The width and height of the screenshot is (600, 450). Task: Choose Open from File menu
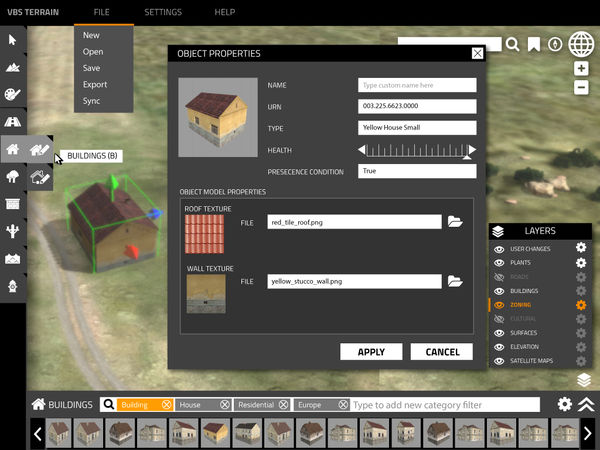(x=93, y=52)
